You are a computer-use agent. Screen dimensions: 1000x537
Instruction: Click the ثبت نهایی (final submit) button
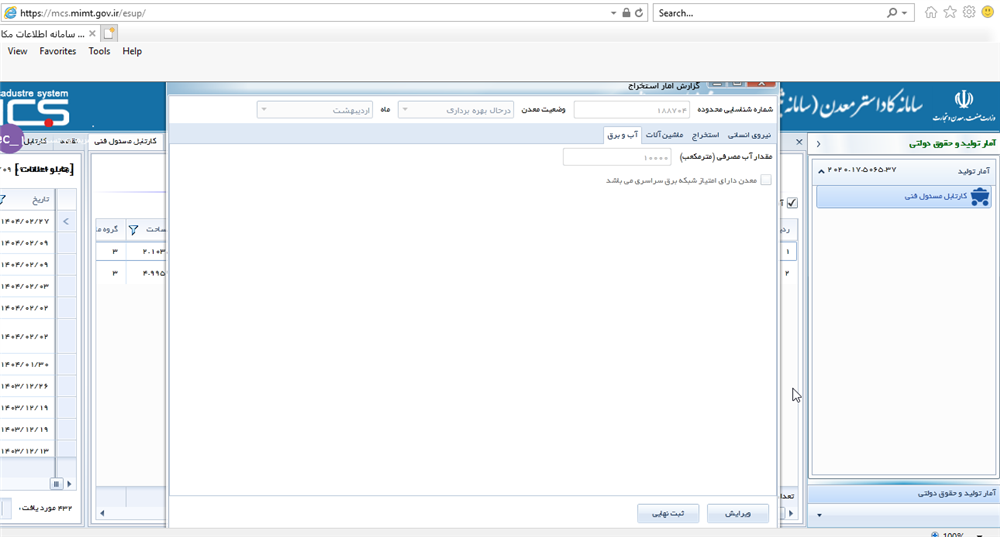click(668, 513)
